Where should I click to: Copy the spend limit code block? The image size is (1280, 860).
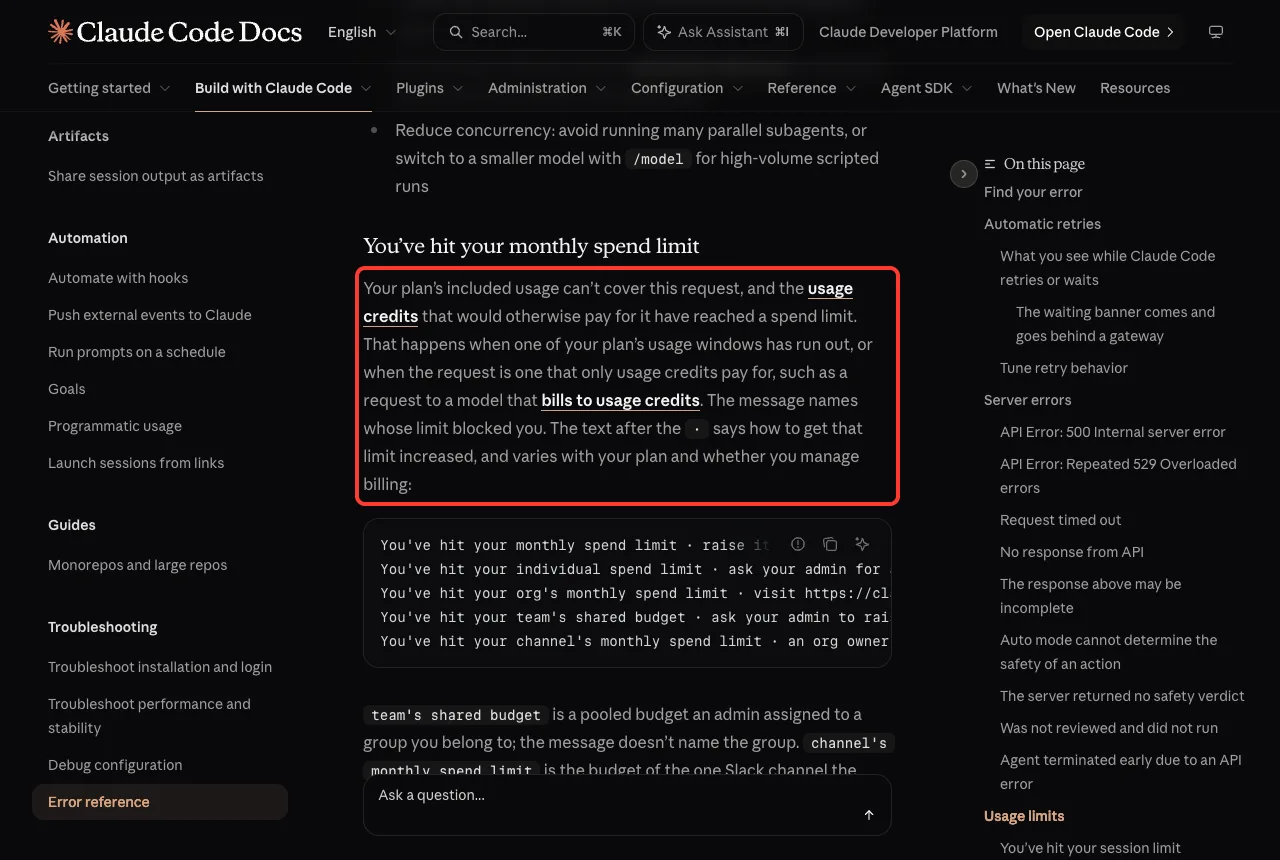coord(830,544)
